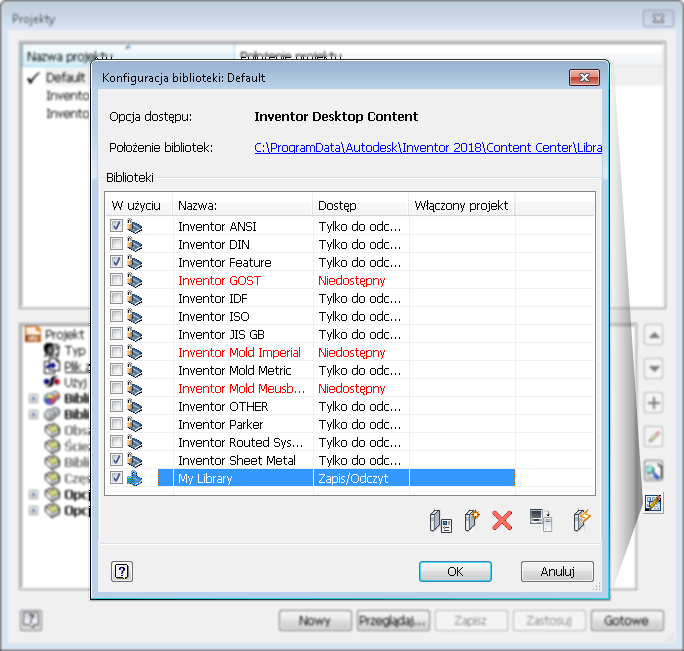Click Niedostępny in the Inventor GOST row
This screenshot has width=684, height=651.
352,281
